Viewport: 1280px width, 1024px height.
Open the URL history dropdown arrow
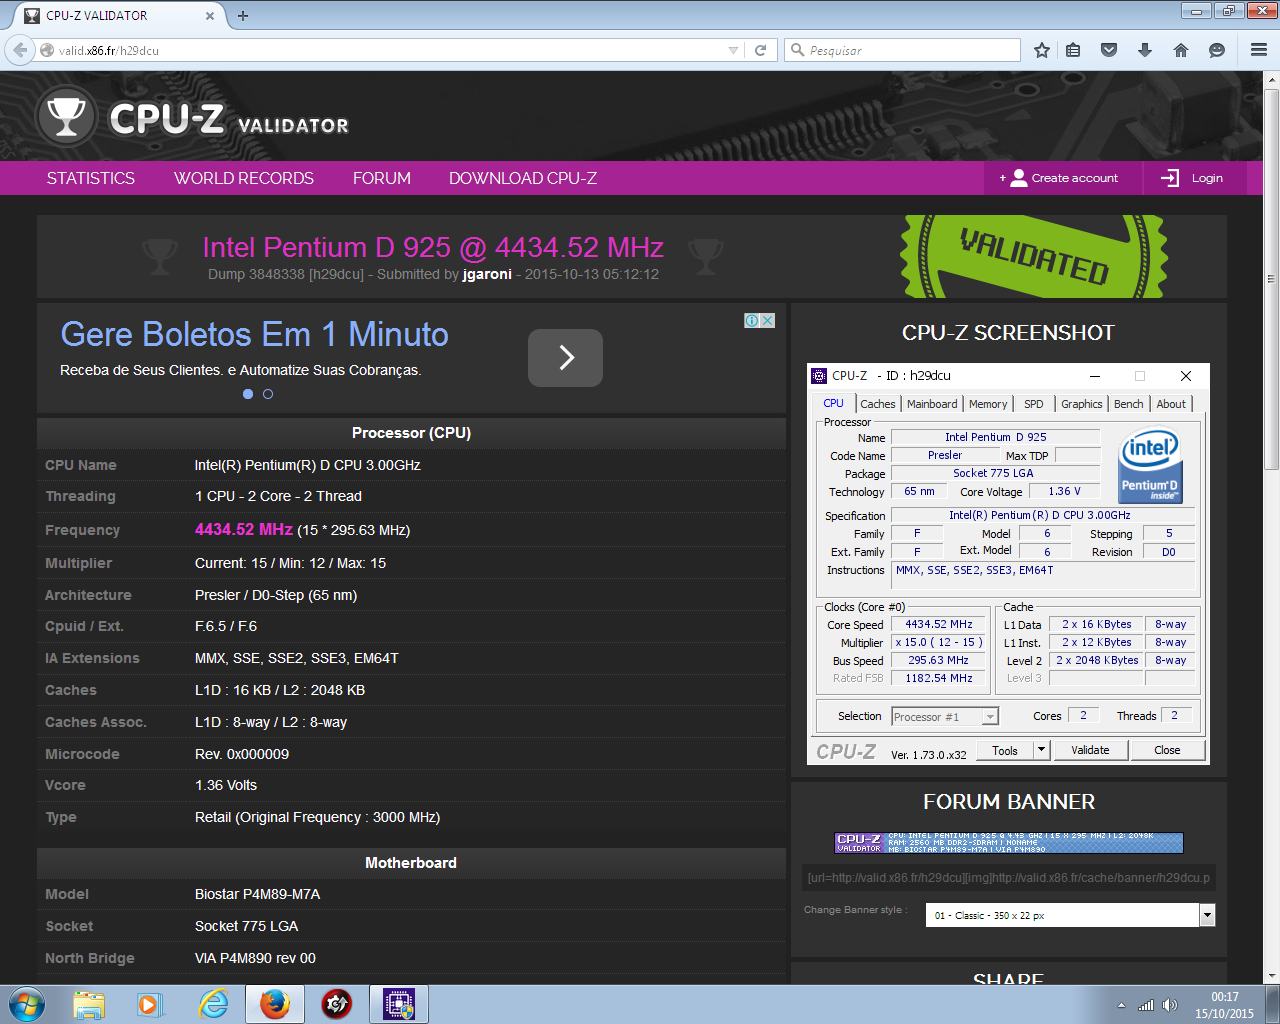coord(733,50)
